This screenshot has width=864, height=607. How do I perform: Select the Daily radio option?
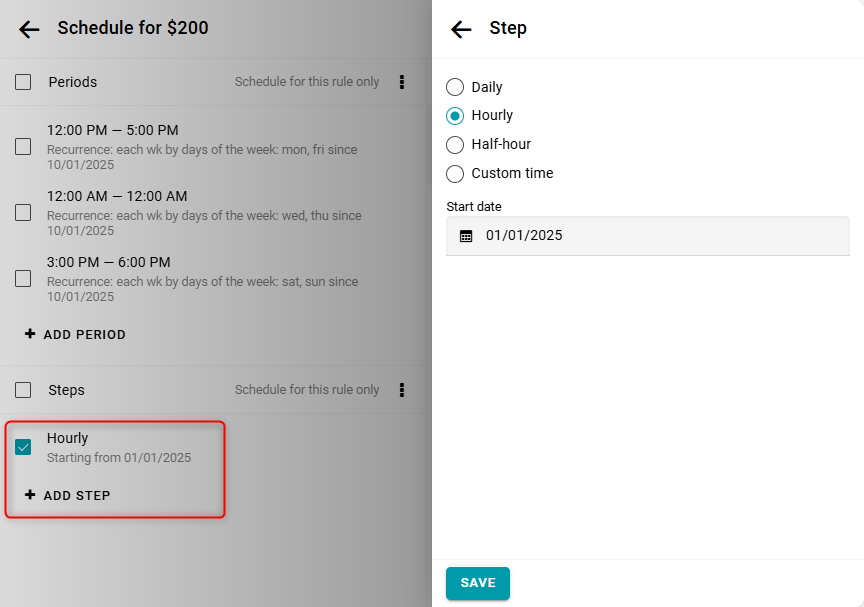[x=455, y=87]
